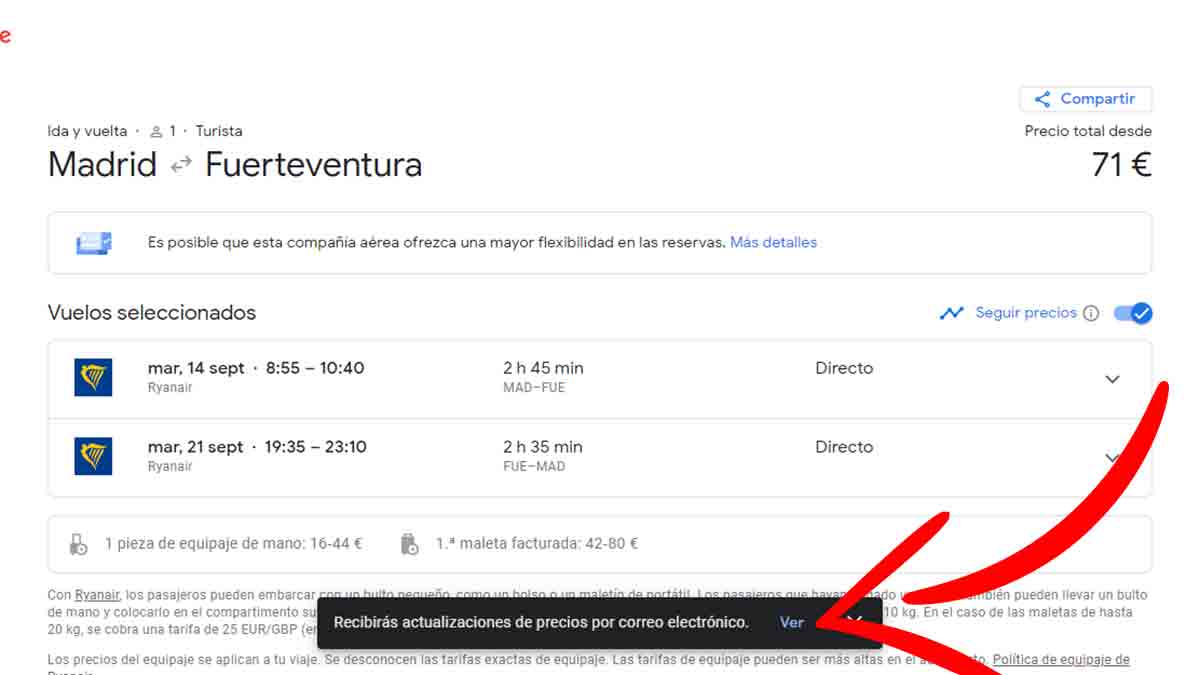Disable the Seguir precios price tracking switch
Image resolution: width=1200 pixels, height=675 pixels.
tap(1133, 313)
